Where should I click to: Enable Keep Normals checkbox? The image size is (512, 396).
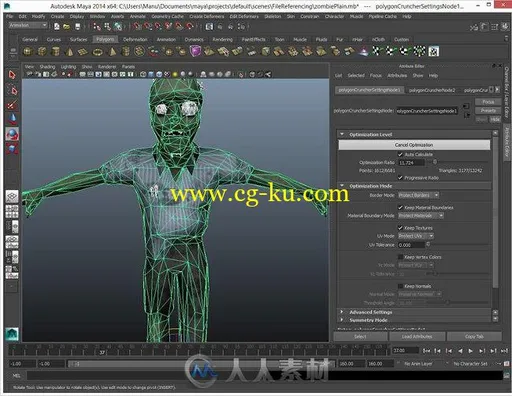[x=400, y=286]
